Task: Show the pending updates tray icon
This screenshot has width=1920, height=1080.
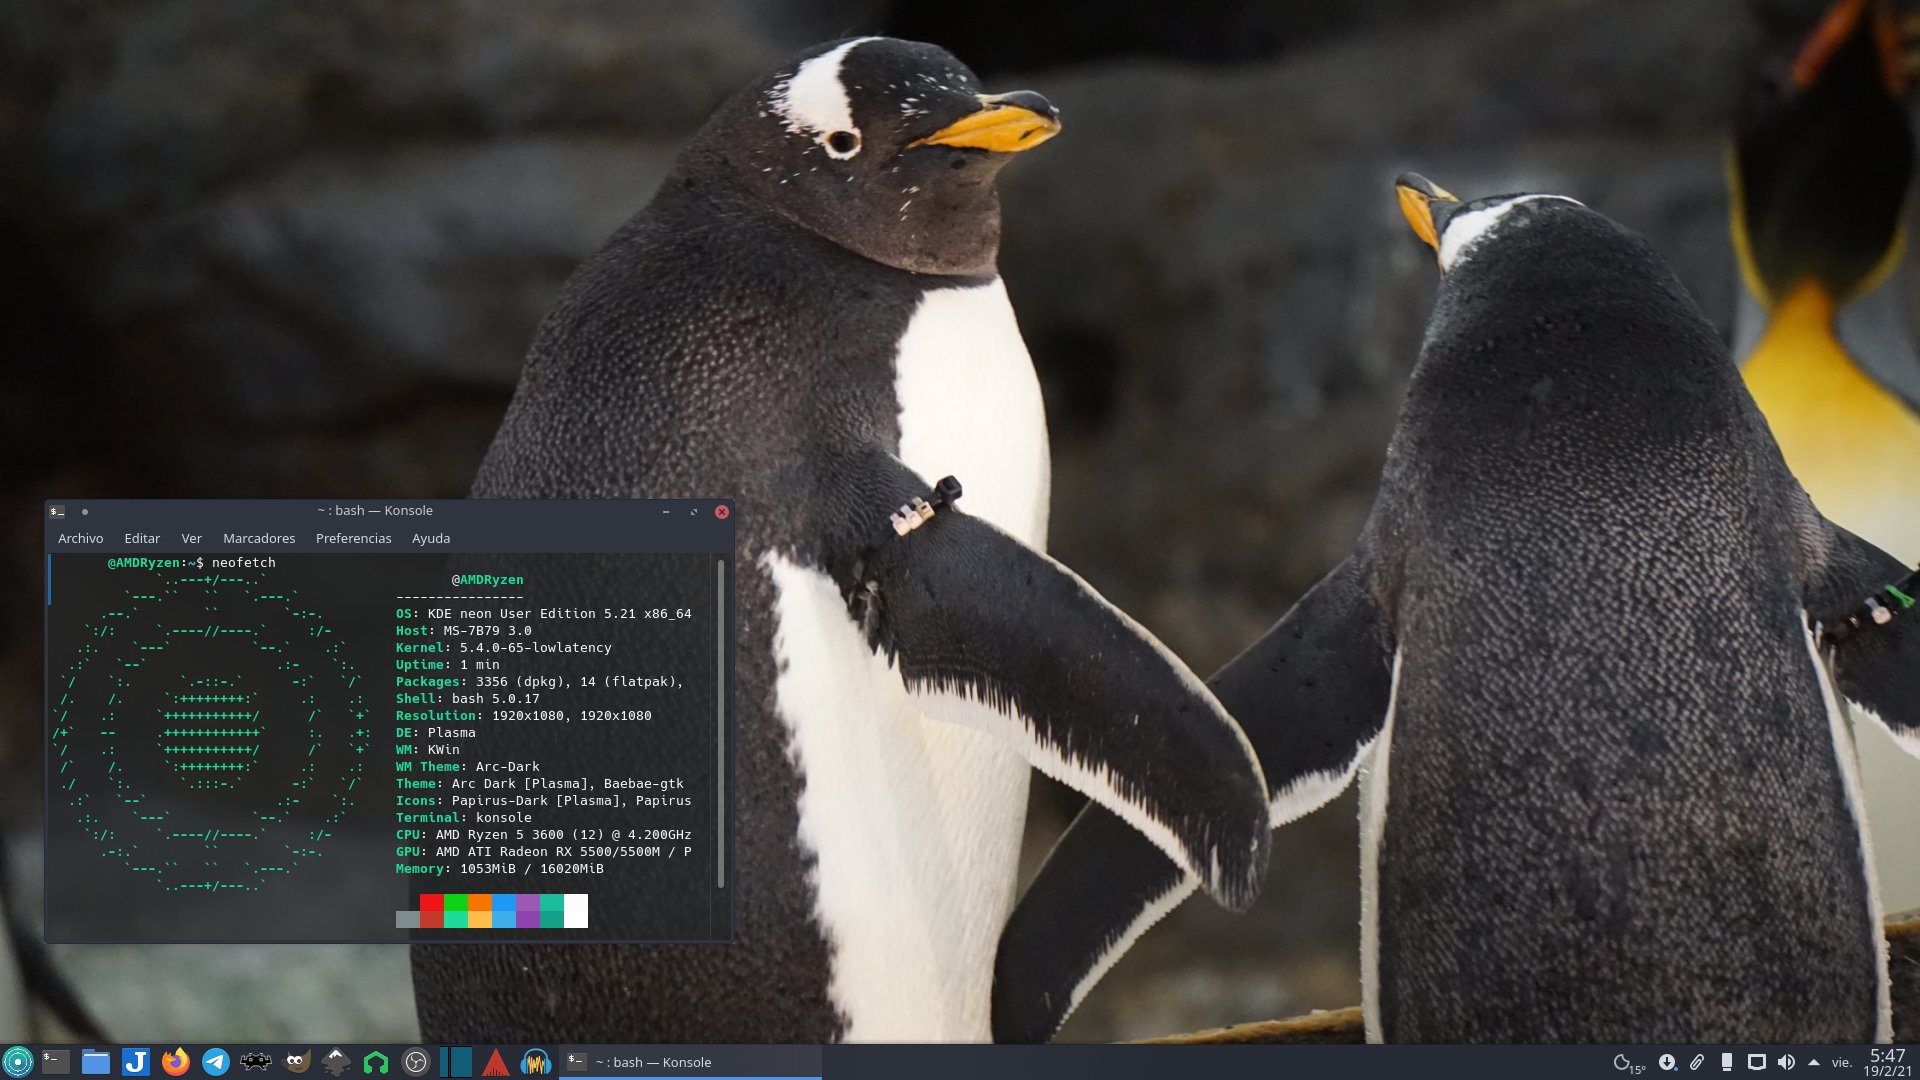Action: click(1667, 1062)
